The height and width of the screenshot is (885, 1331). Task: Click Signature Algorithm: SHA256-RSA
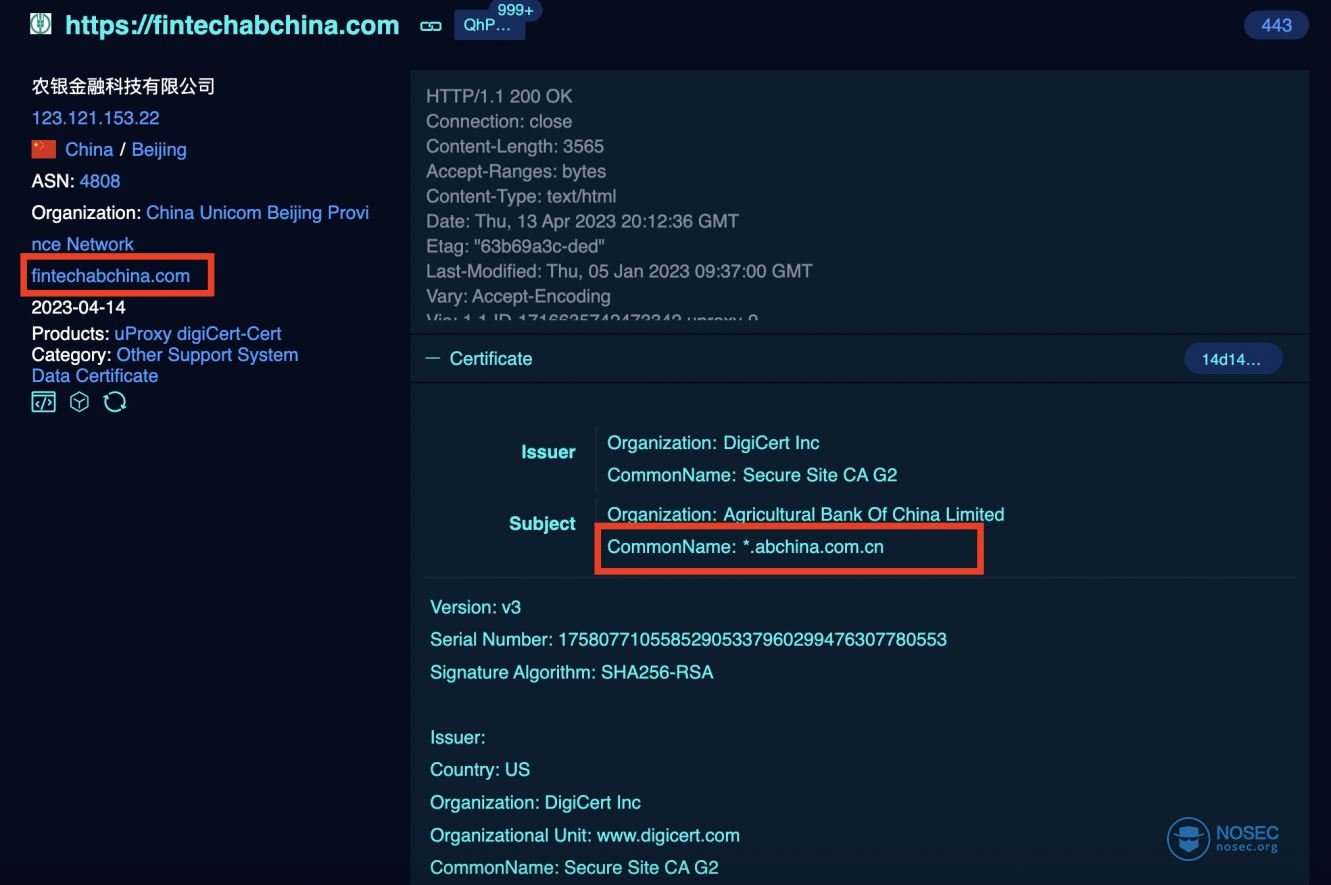point(572,673)
